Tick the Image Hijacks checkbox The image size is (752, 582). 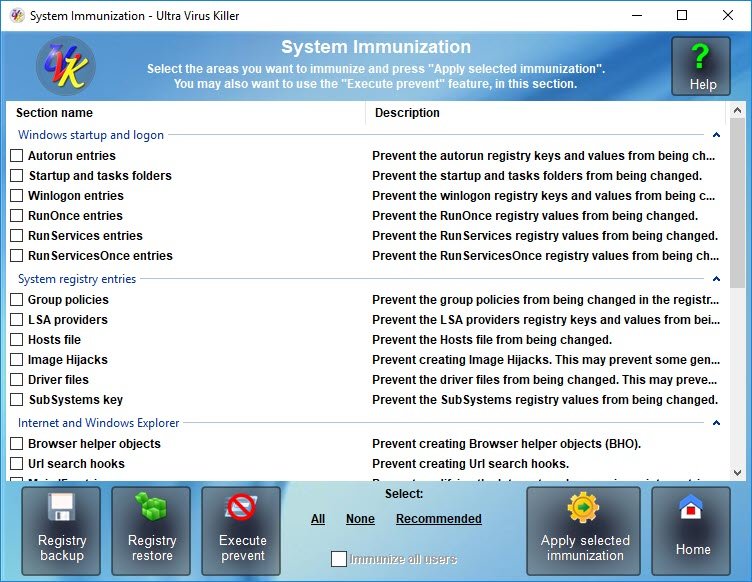(x=17, y=360)
